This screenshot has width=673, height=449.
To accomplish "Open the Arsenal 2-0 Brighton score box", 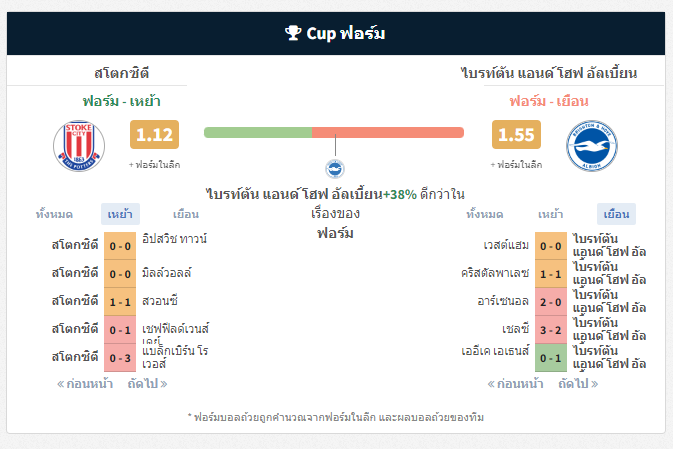I will [551, 302].
